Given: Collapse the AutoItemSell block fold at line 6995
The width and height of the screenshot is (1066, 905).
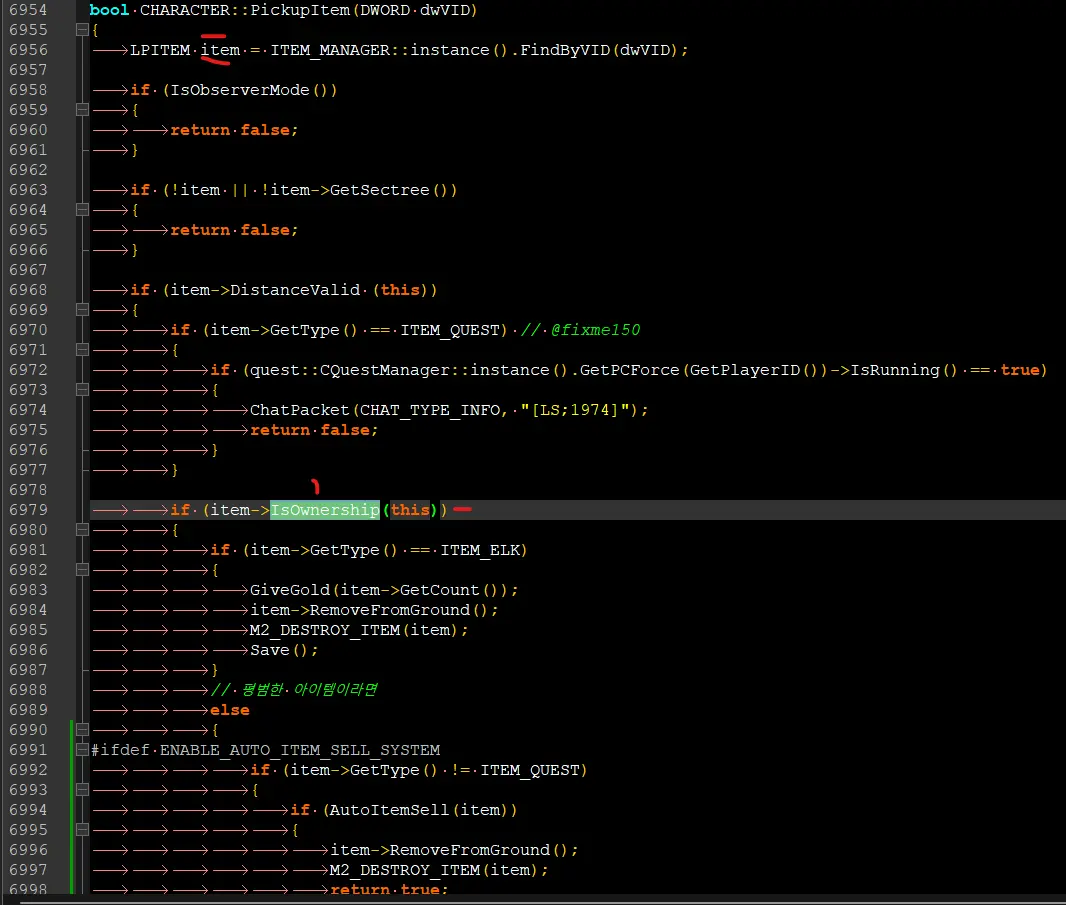Looking at the screenshot, I should pyautogui.click(x=82, y=830).
